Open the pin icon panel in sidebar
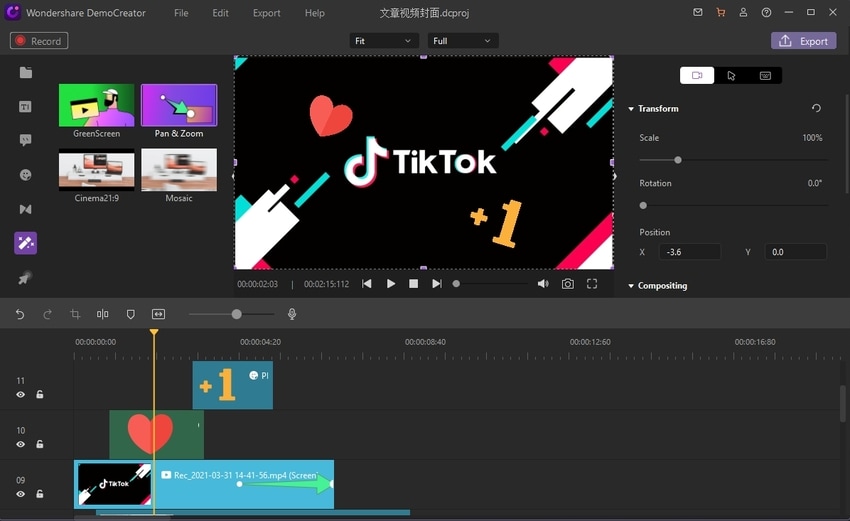 (25, 278)
